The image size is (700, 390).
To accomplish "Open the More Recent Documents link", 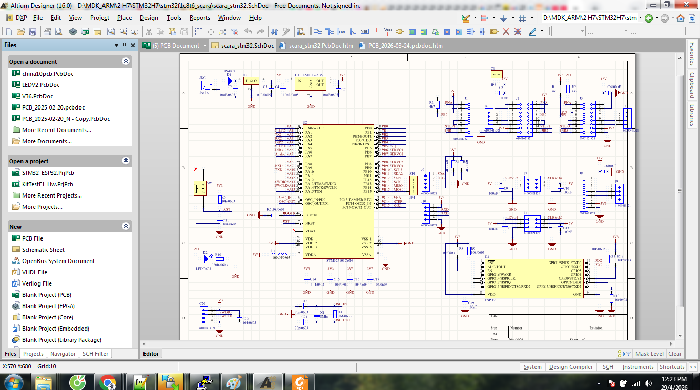I will coord(57,130).
